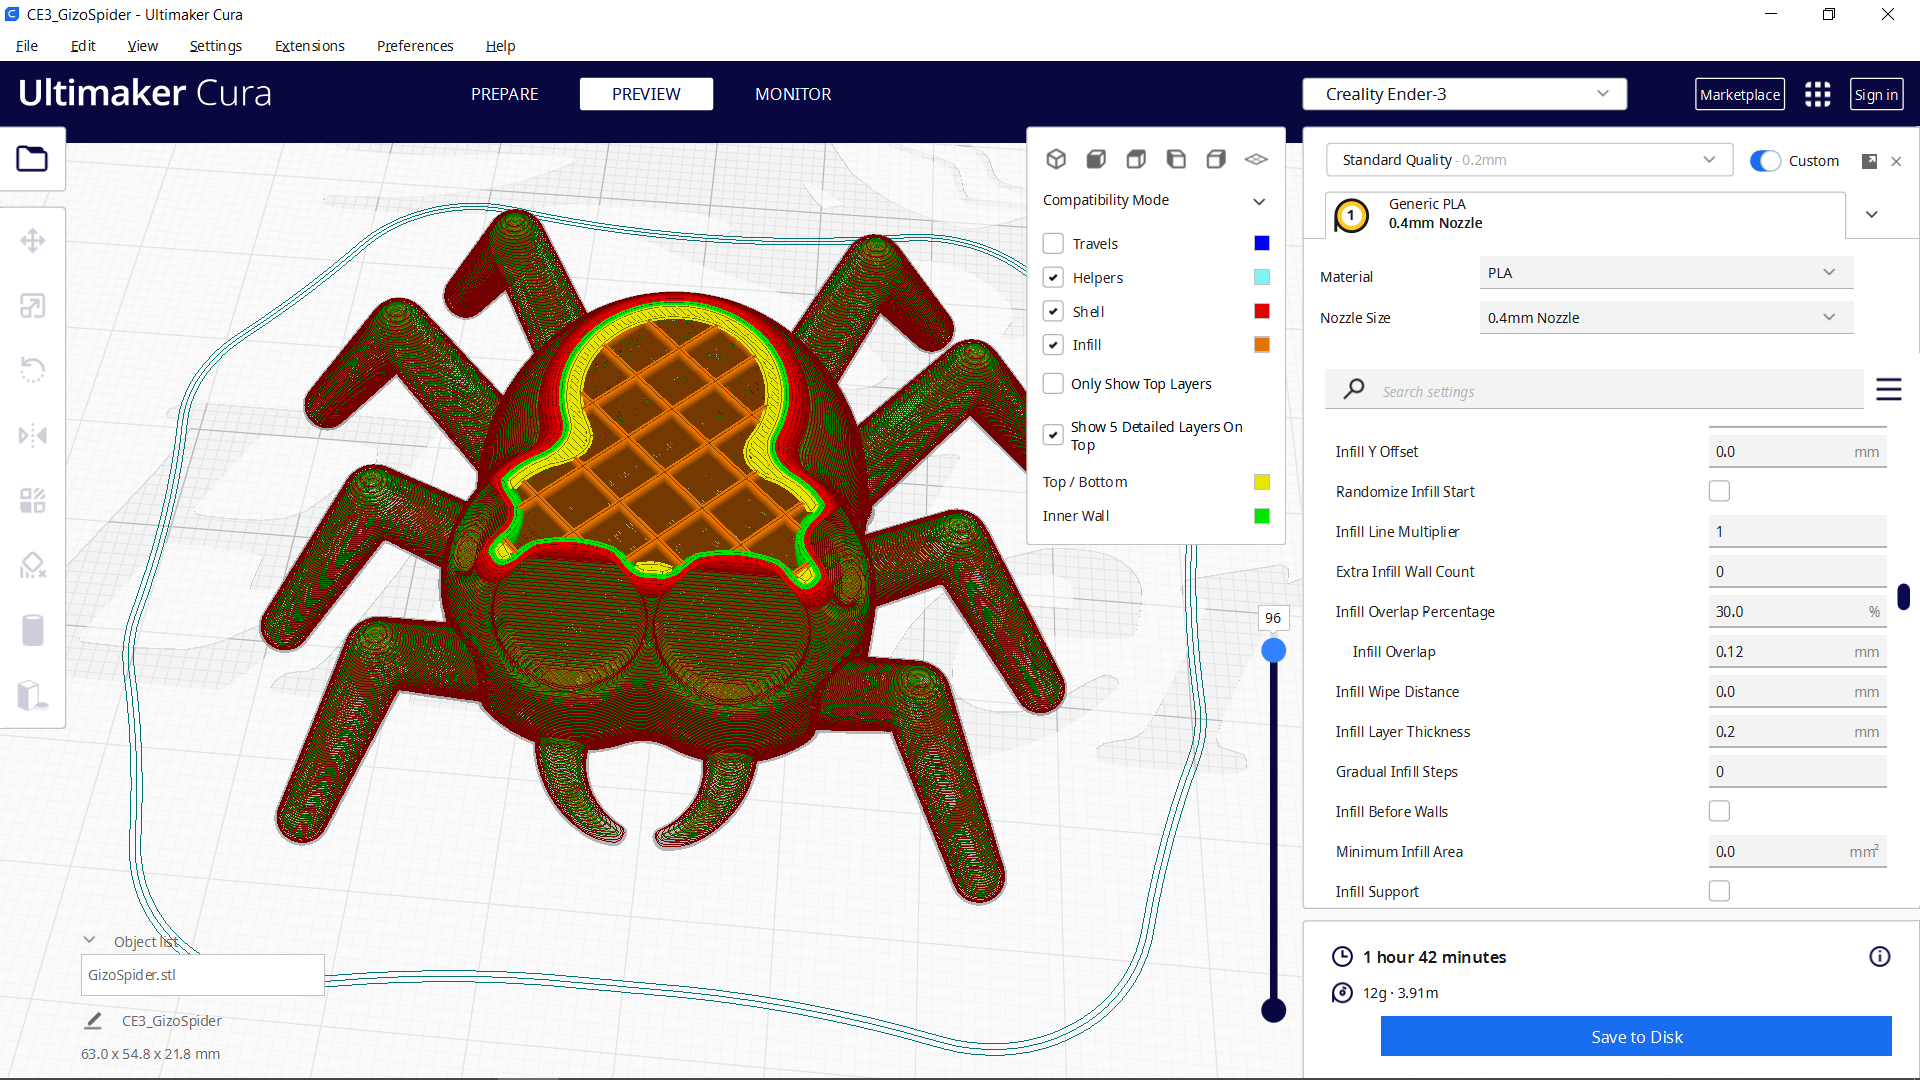Click the right side view camera icon

[1216, 159]
